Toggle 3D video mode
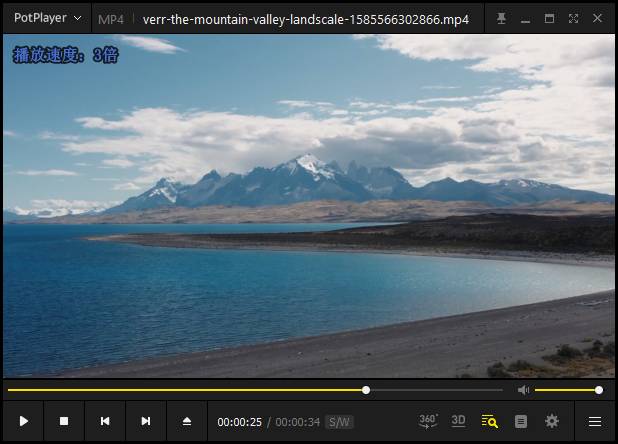Image resolution: width=618 pixels, height=444 pixels. (x=458, y=421)
